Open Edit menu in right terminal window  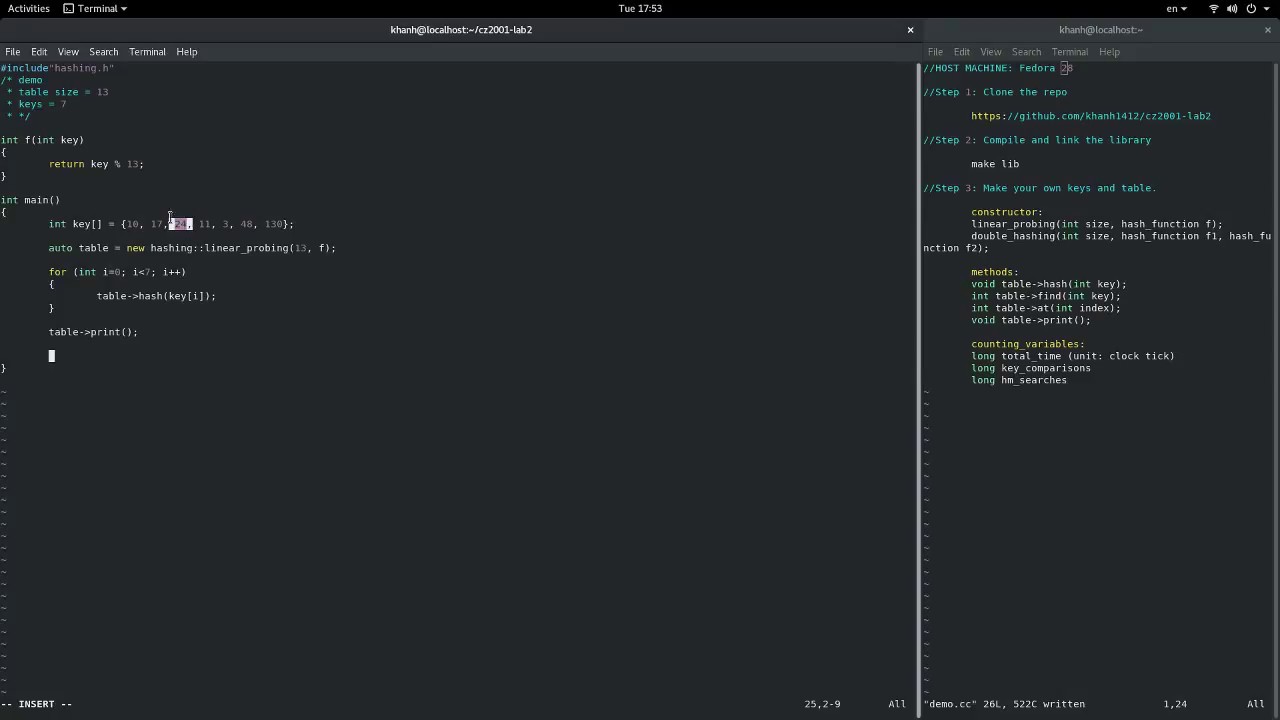click(962, 52)
